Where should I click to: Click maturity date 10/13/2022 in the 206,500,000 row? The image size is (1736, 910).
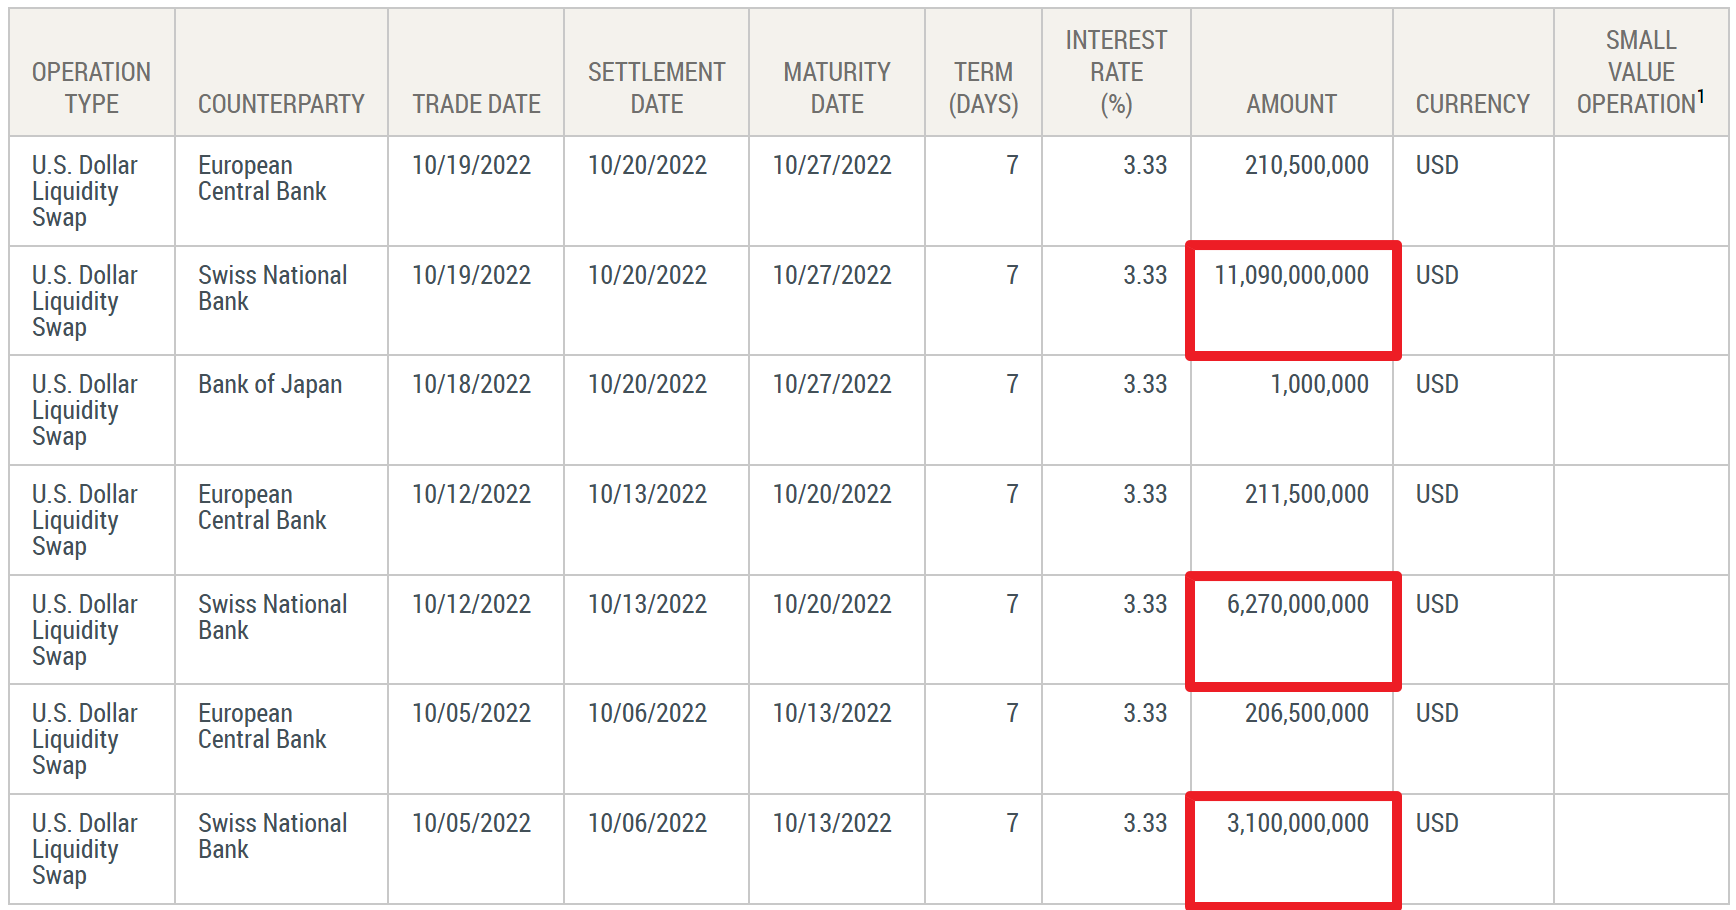[832, 713]
